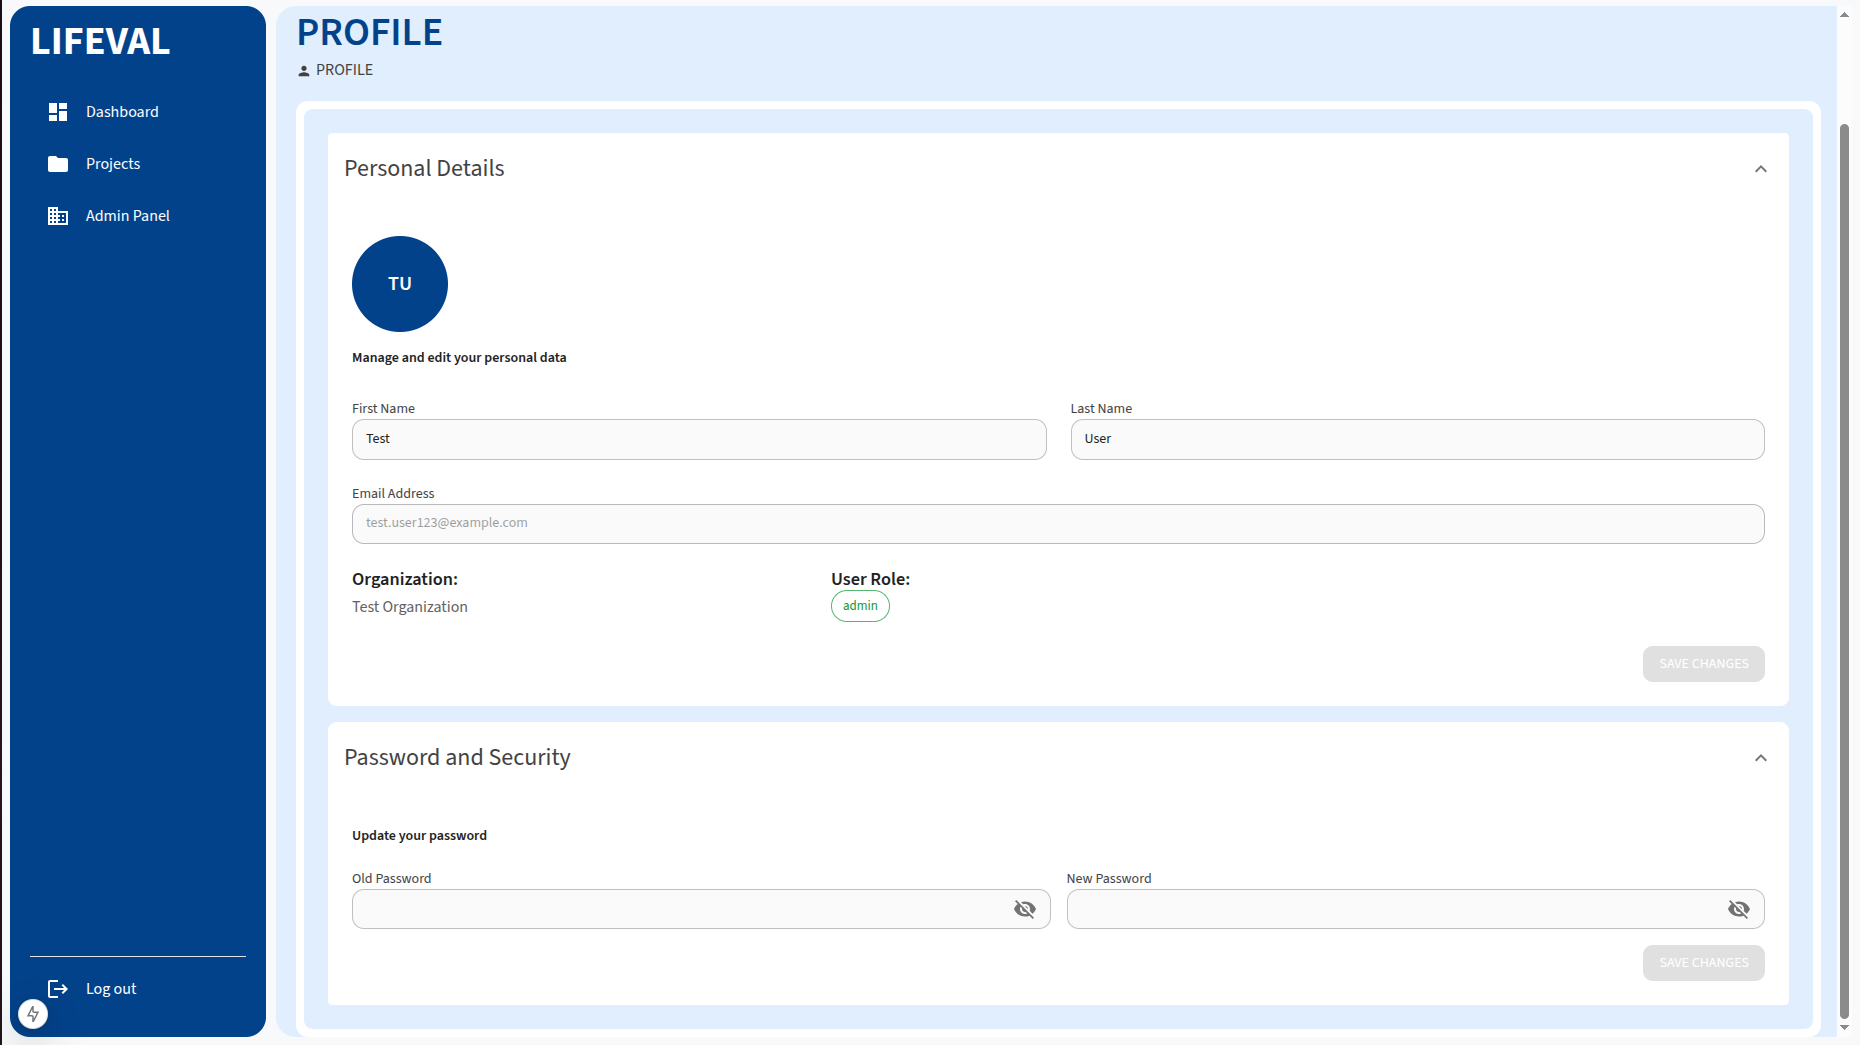Collapse the Personal Details section
Viewport: 1860px width, 1045px height.
coord(1761,169)
